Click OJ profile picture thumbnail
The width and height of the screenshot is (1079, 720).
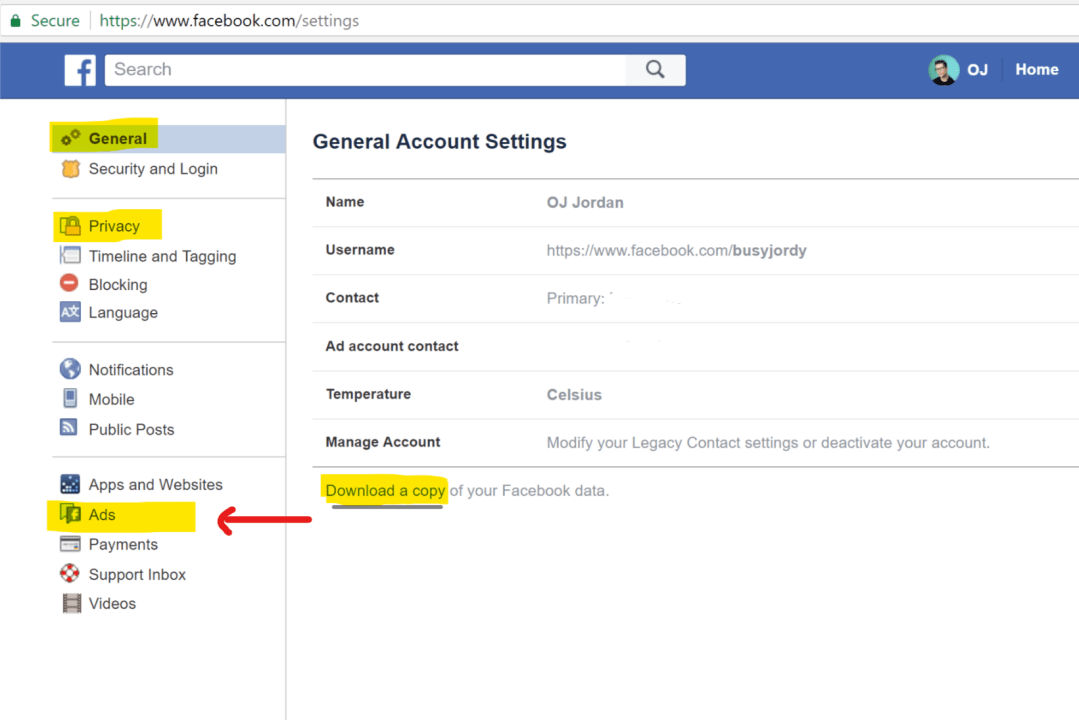tap(943, 70)
